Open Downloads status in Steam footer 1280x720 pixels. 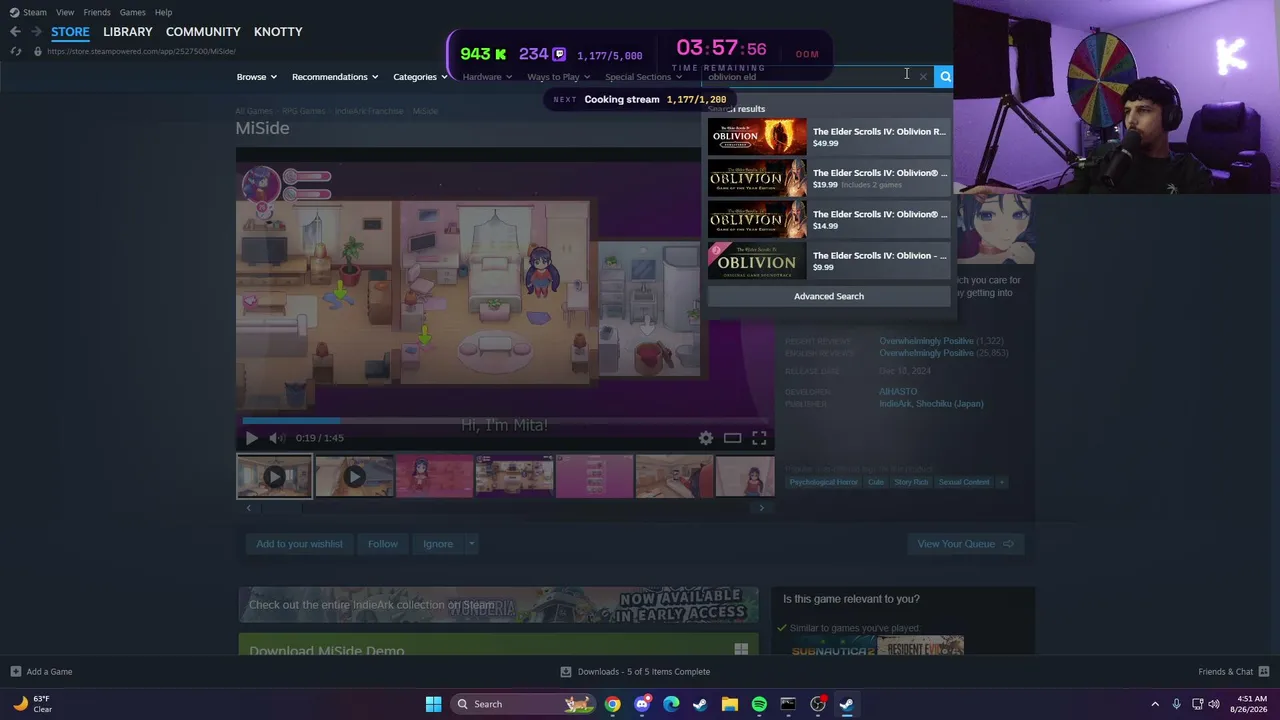click(x=636, y=672)
